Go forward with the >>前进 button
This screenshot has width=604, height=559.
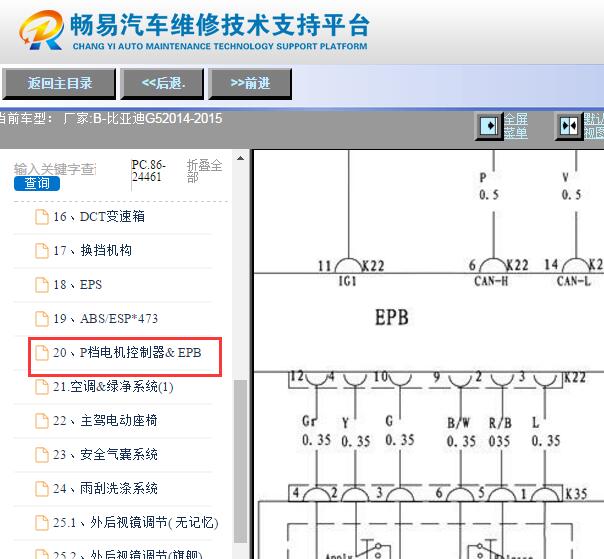(x=250, y=83)
